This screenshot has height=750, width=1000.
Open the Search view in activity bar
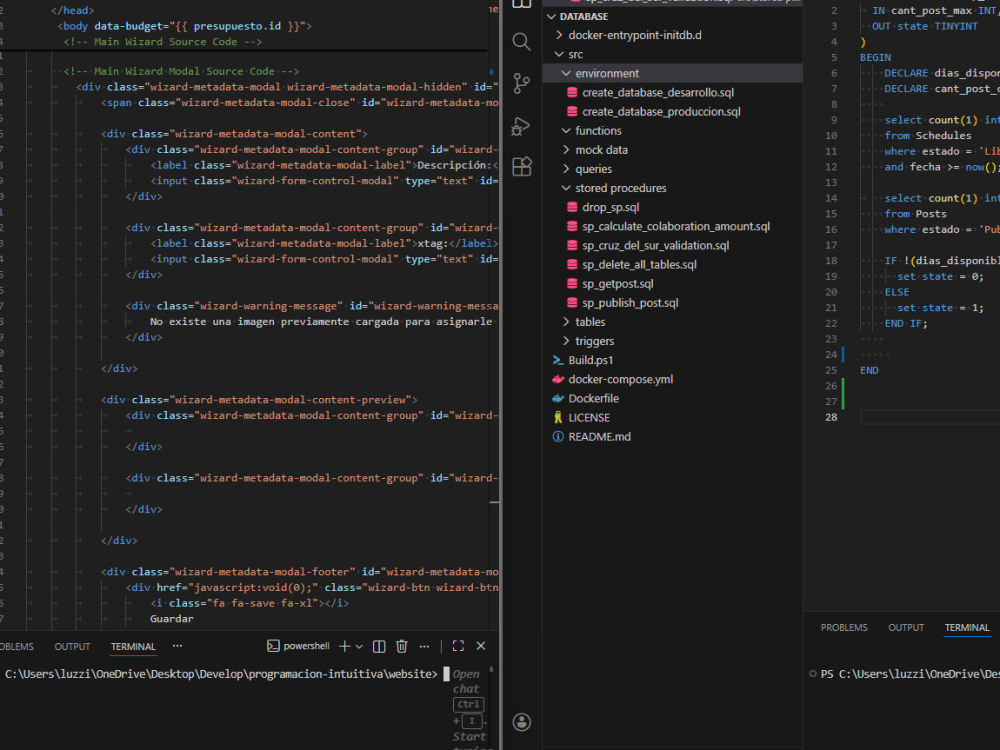point(521,42)
